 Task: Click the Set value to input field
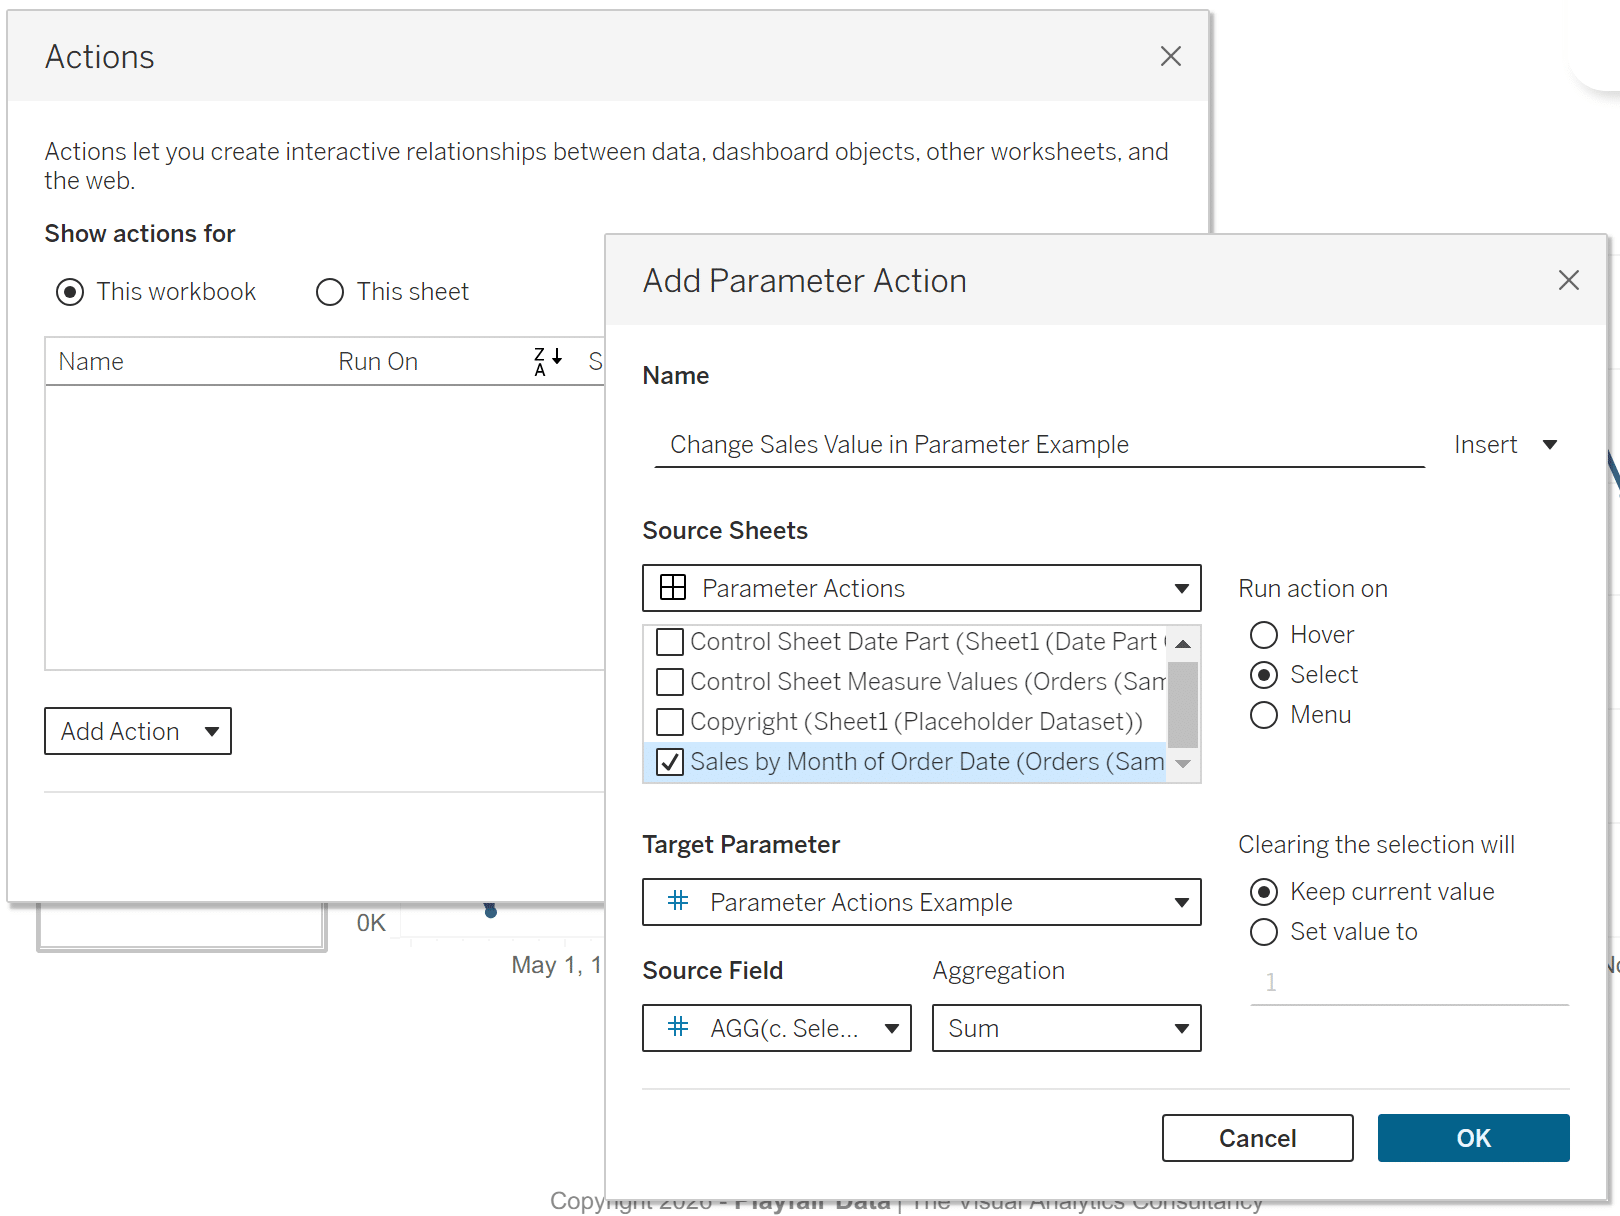[1410, 982]
